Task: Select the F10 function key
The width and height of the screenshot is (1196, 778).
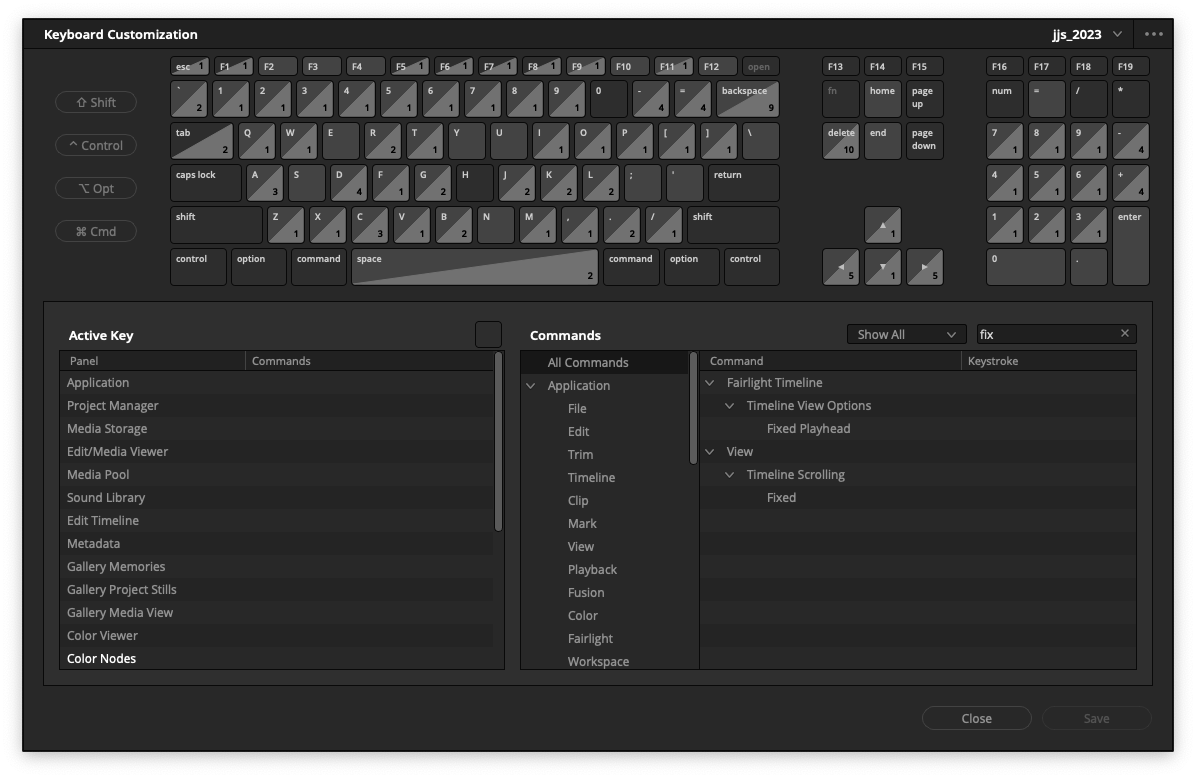Action: tap(629, 66)
